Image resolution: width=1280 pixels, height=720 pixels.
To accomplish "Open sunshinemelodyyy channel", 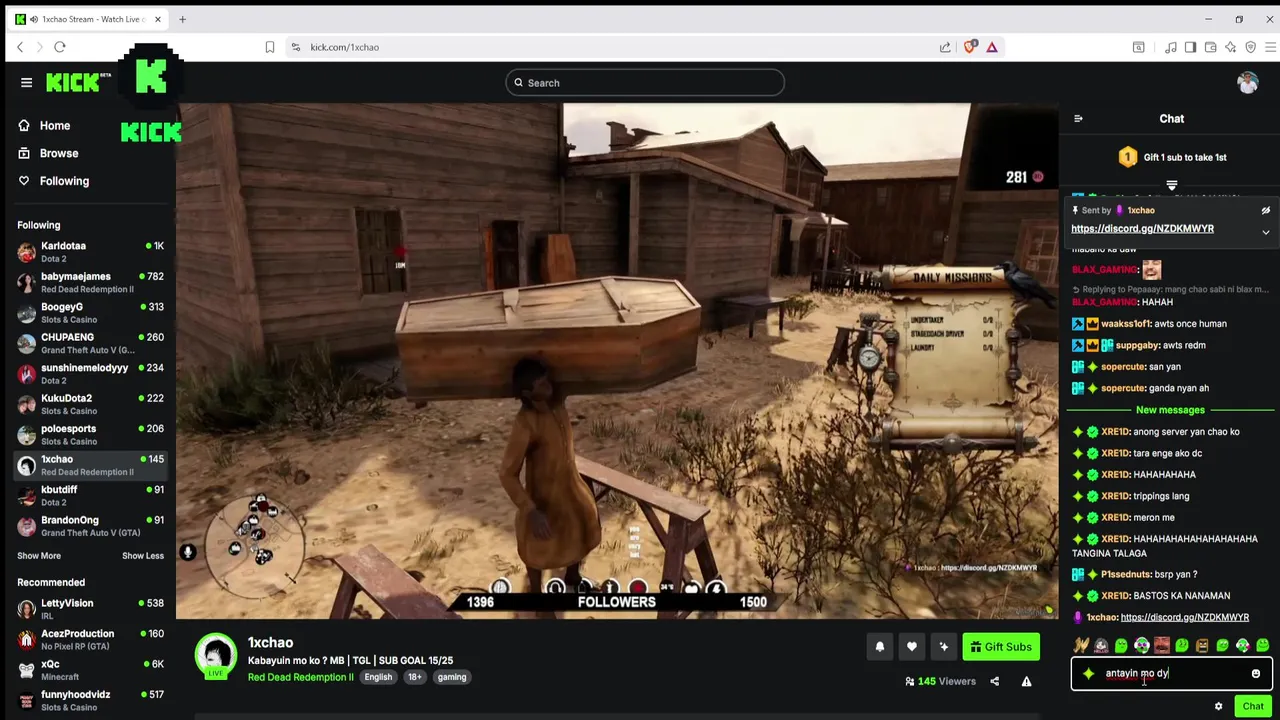I will [x=90, y=374].
